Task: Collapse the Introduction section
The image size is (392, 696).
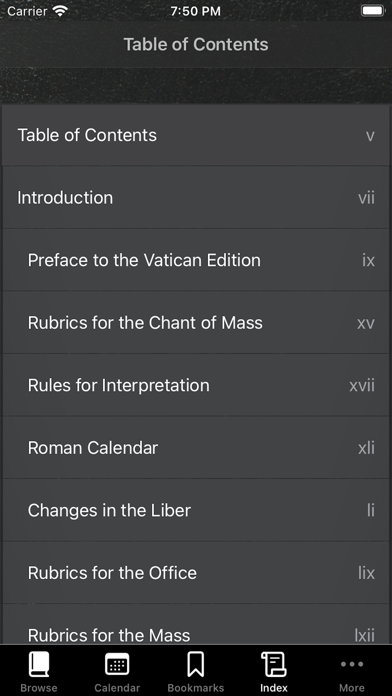Action: (196, 198)
